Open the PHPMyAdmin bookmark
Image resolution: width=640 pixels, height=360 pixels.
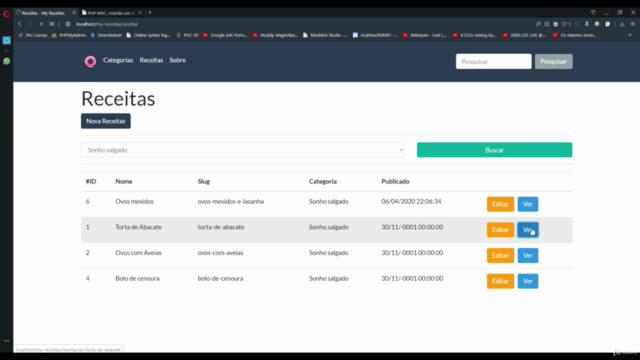pyautogui.click(x=69, y=35)
